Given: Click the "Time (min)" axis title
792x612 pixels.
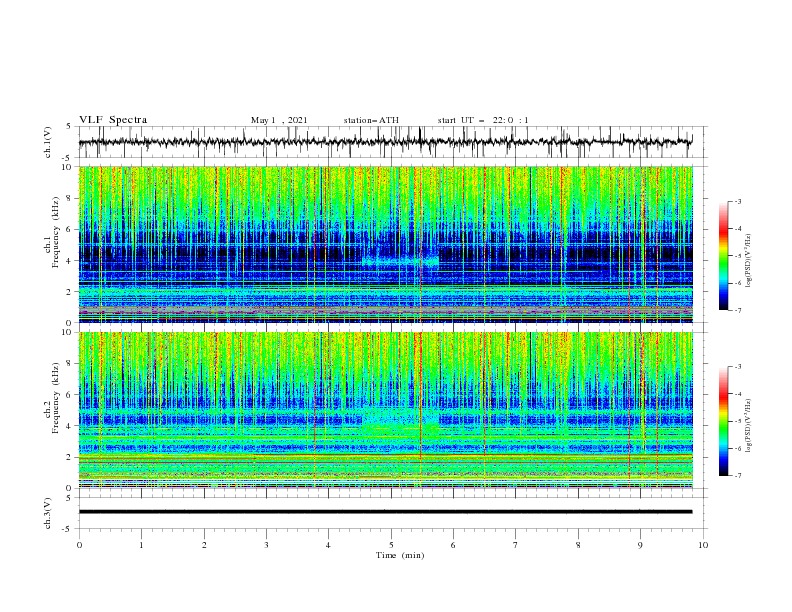Looking at the screenshot, I should [x=400, y=555].
